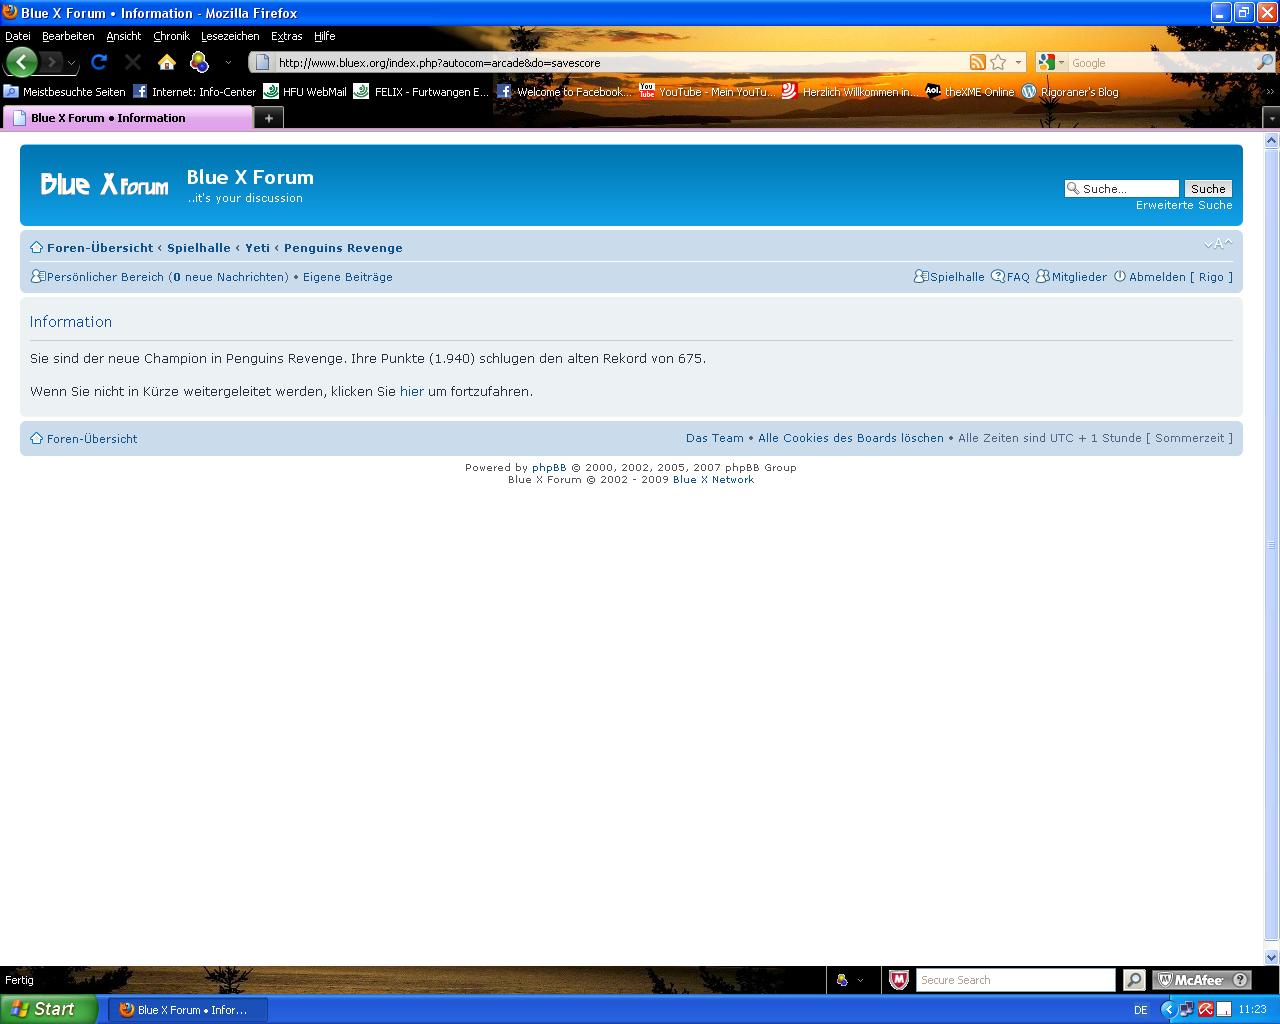Click the 'hier' link to continue
This screenshot has height=1024, width=1280.
point(411,391)
